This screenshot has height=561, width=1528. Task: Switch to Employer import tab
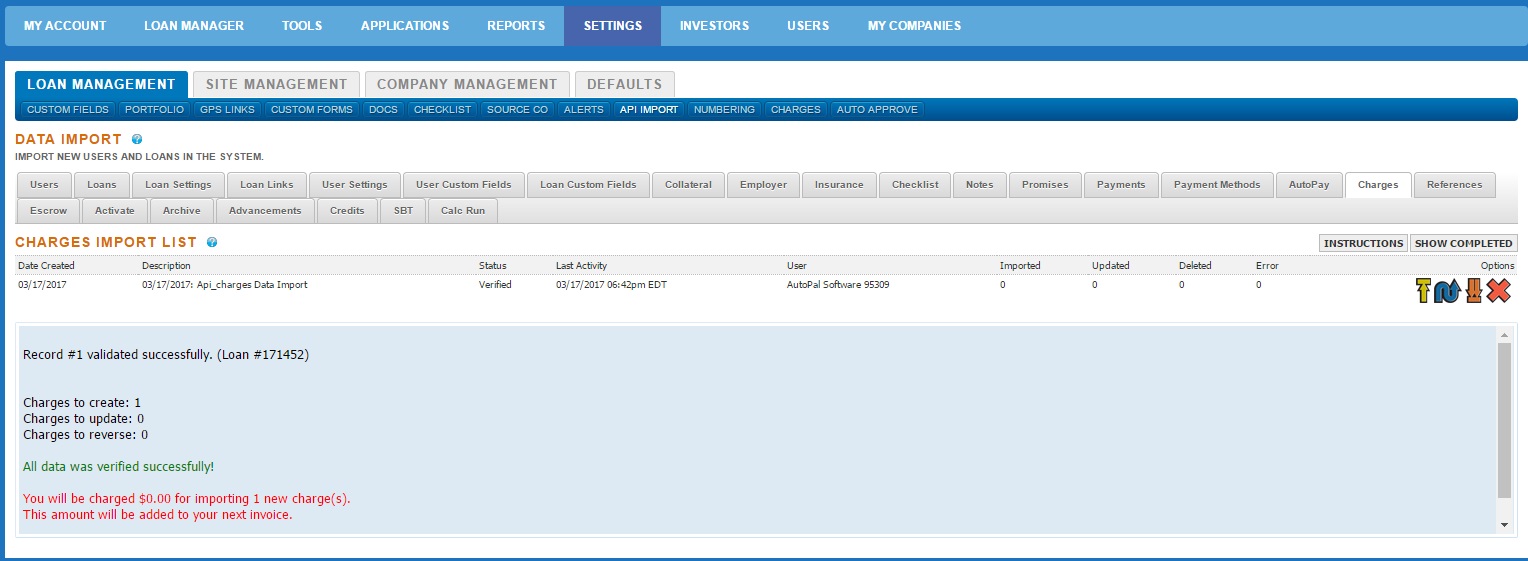tap(764, 185)
